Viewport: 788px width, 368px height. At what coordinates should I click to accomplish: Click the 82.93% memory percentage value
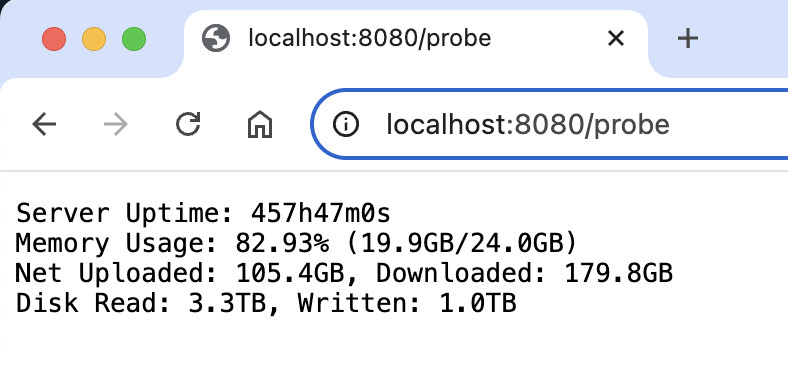[282, 243]
